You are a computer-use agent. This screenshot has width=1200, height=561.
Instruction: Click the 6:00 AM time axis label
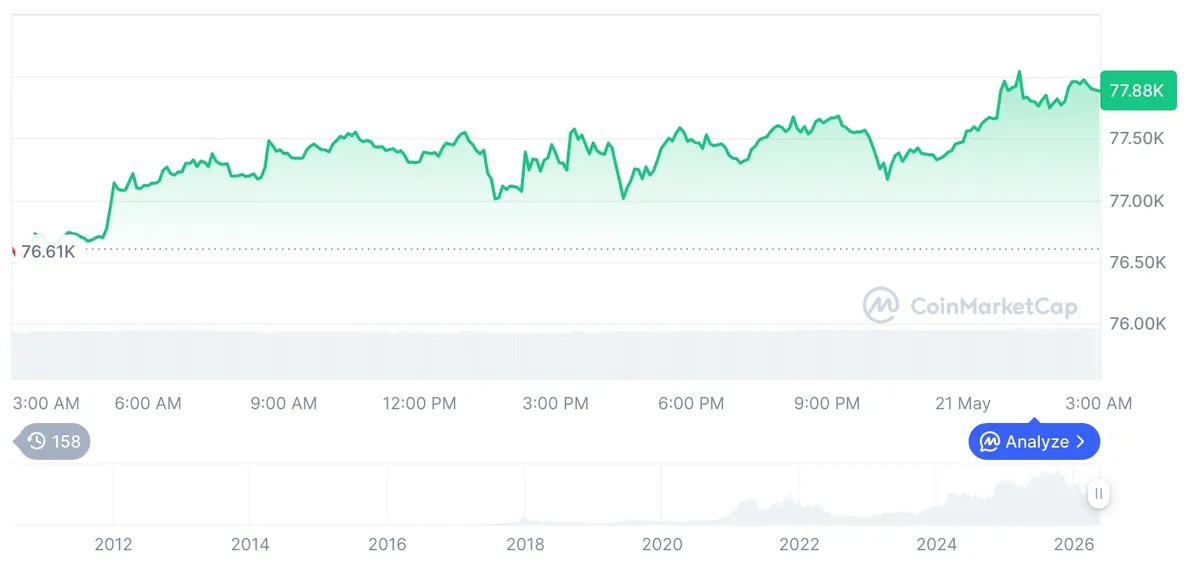tap(148, 403)
